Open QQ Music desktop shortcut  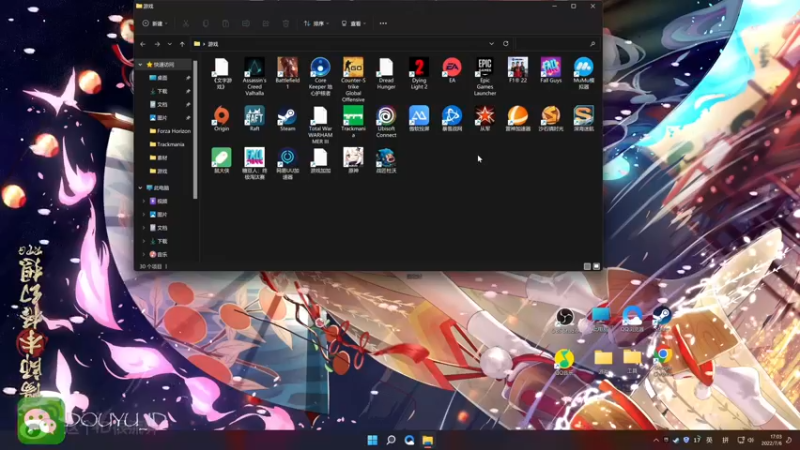click(x=564, y=362)
